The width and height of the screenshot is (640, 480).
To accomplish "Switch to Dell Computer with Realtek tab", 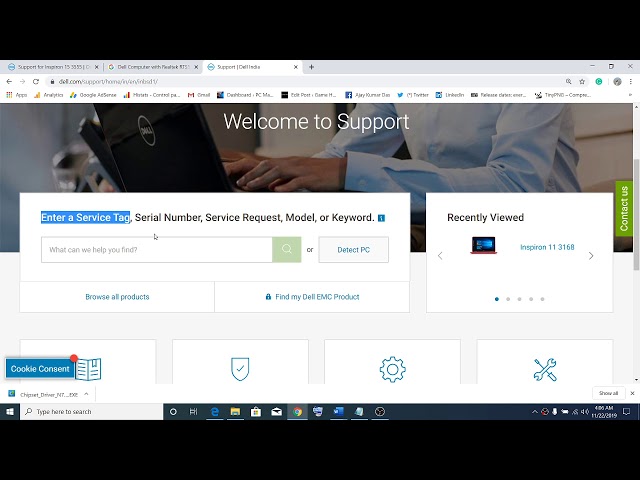I will [x=151, y=67].
